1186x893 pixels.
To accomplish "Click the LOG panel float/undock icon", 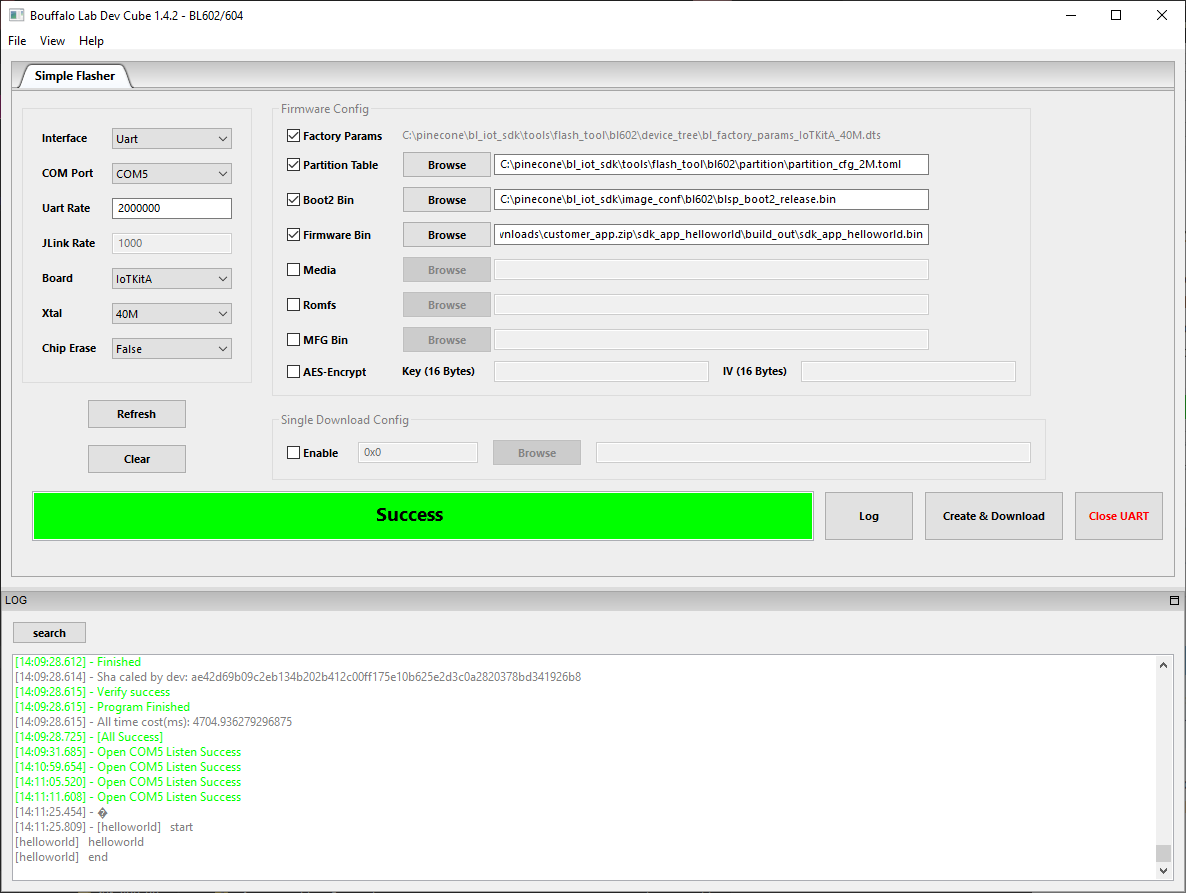I will pyautogui.click(x=1174, y=601).
